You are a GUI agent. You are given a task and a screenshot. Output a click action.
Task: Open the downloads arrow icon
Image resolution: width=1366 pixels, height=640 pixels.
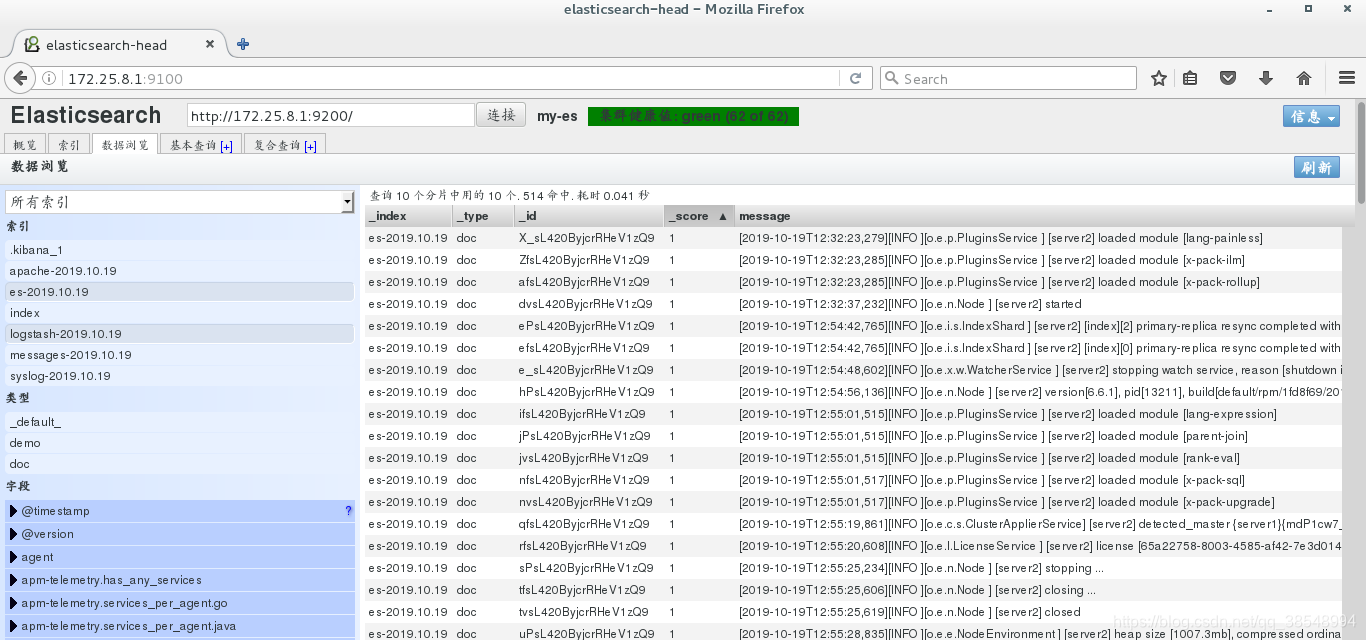[x=1266, y=78]
